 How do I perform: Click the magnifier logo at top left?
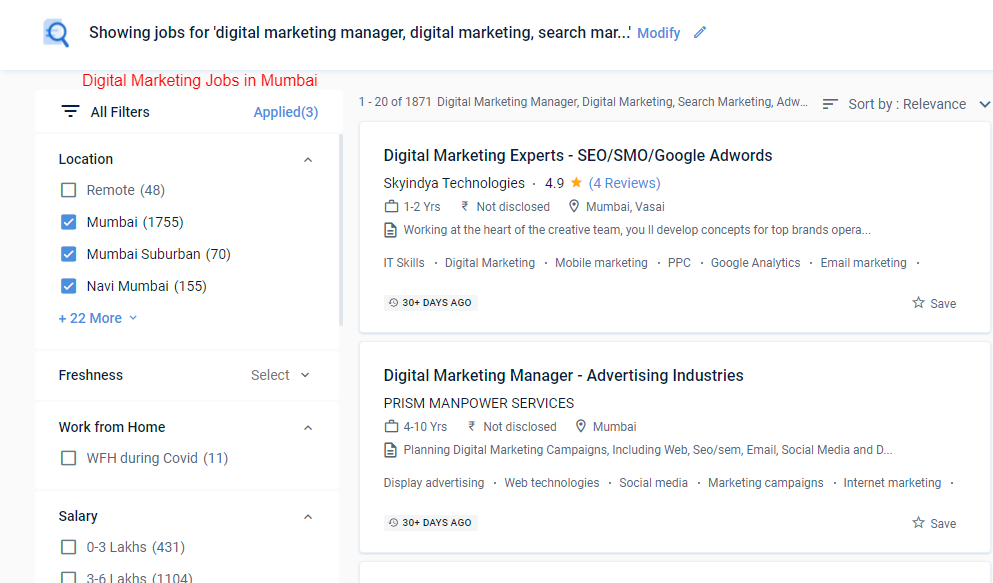56,32
